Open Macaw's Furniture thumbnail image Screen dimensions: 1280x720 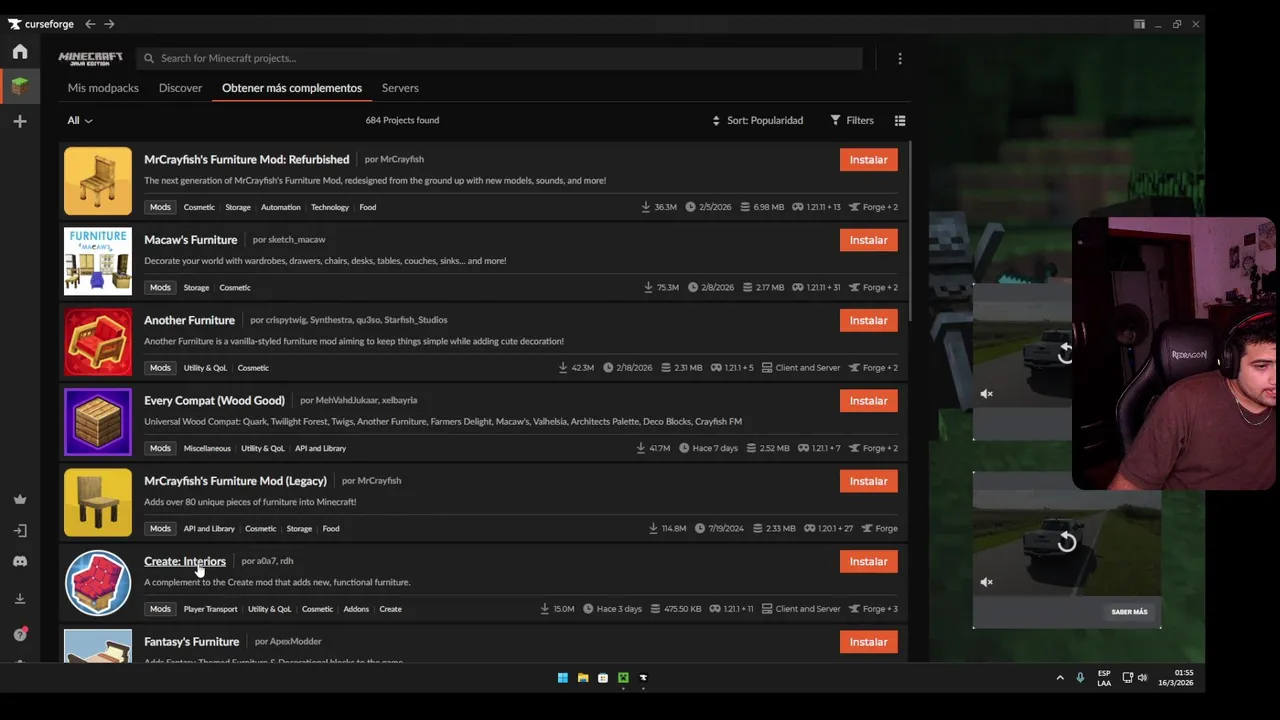(x=98, y=261)
